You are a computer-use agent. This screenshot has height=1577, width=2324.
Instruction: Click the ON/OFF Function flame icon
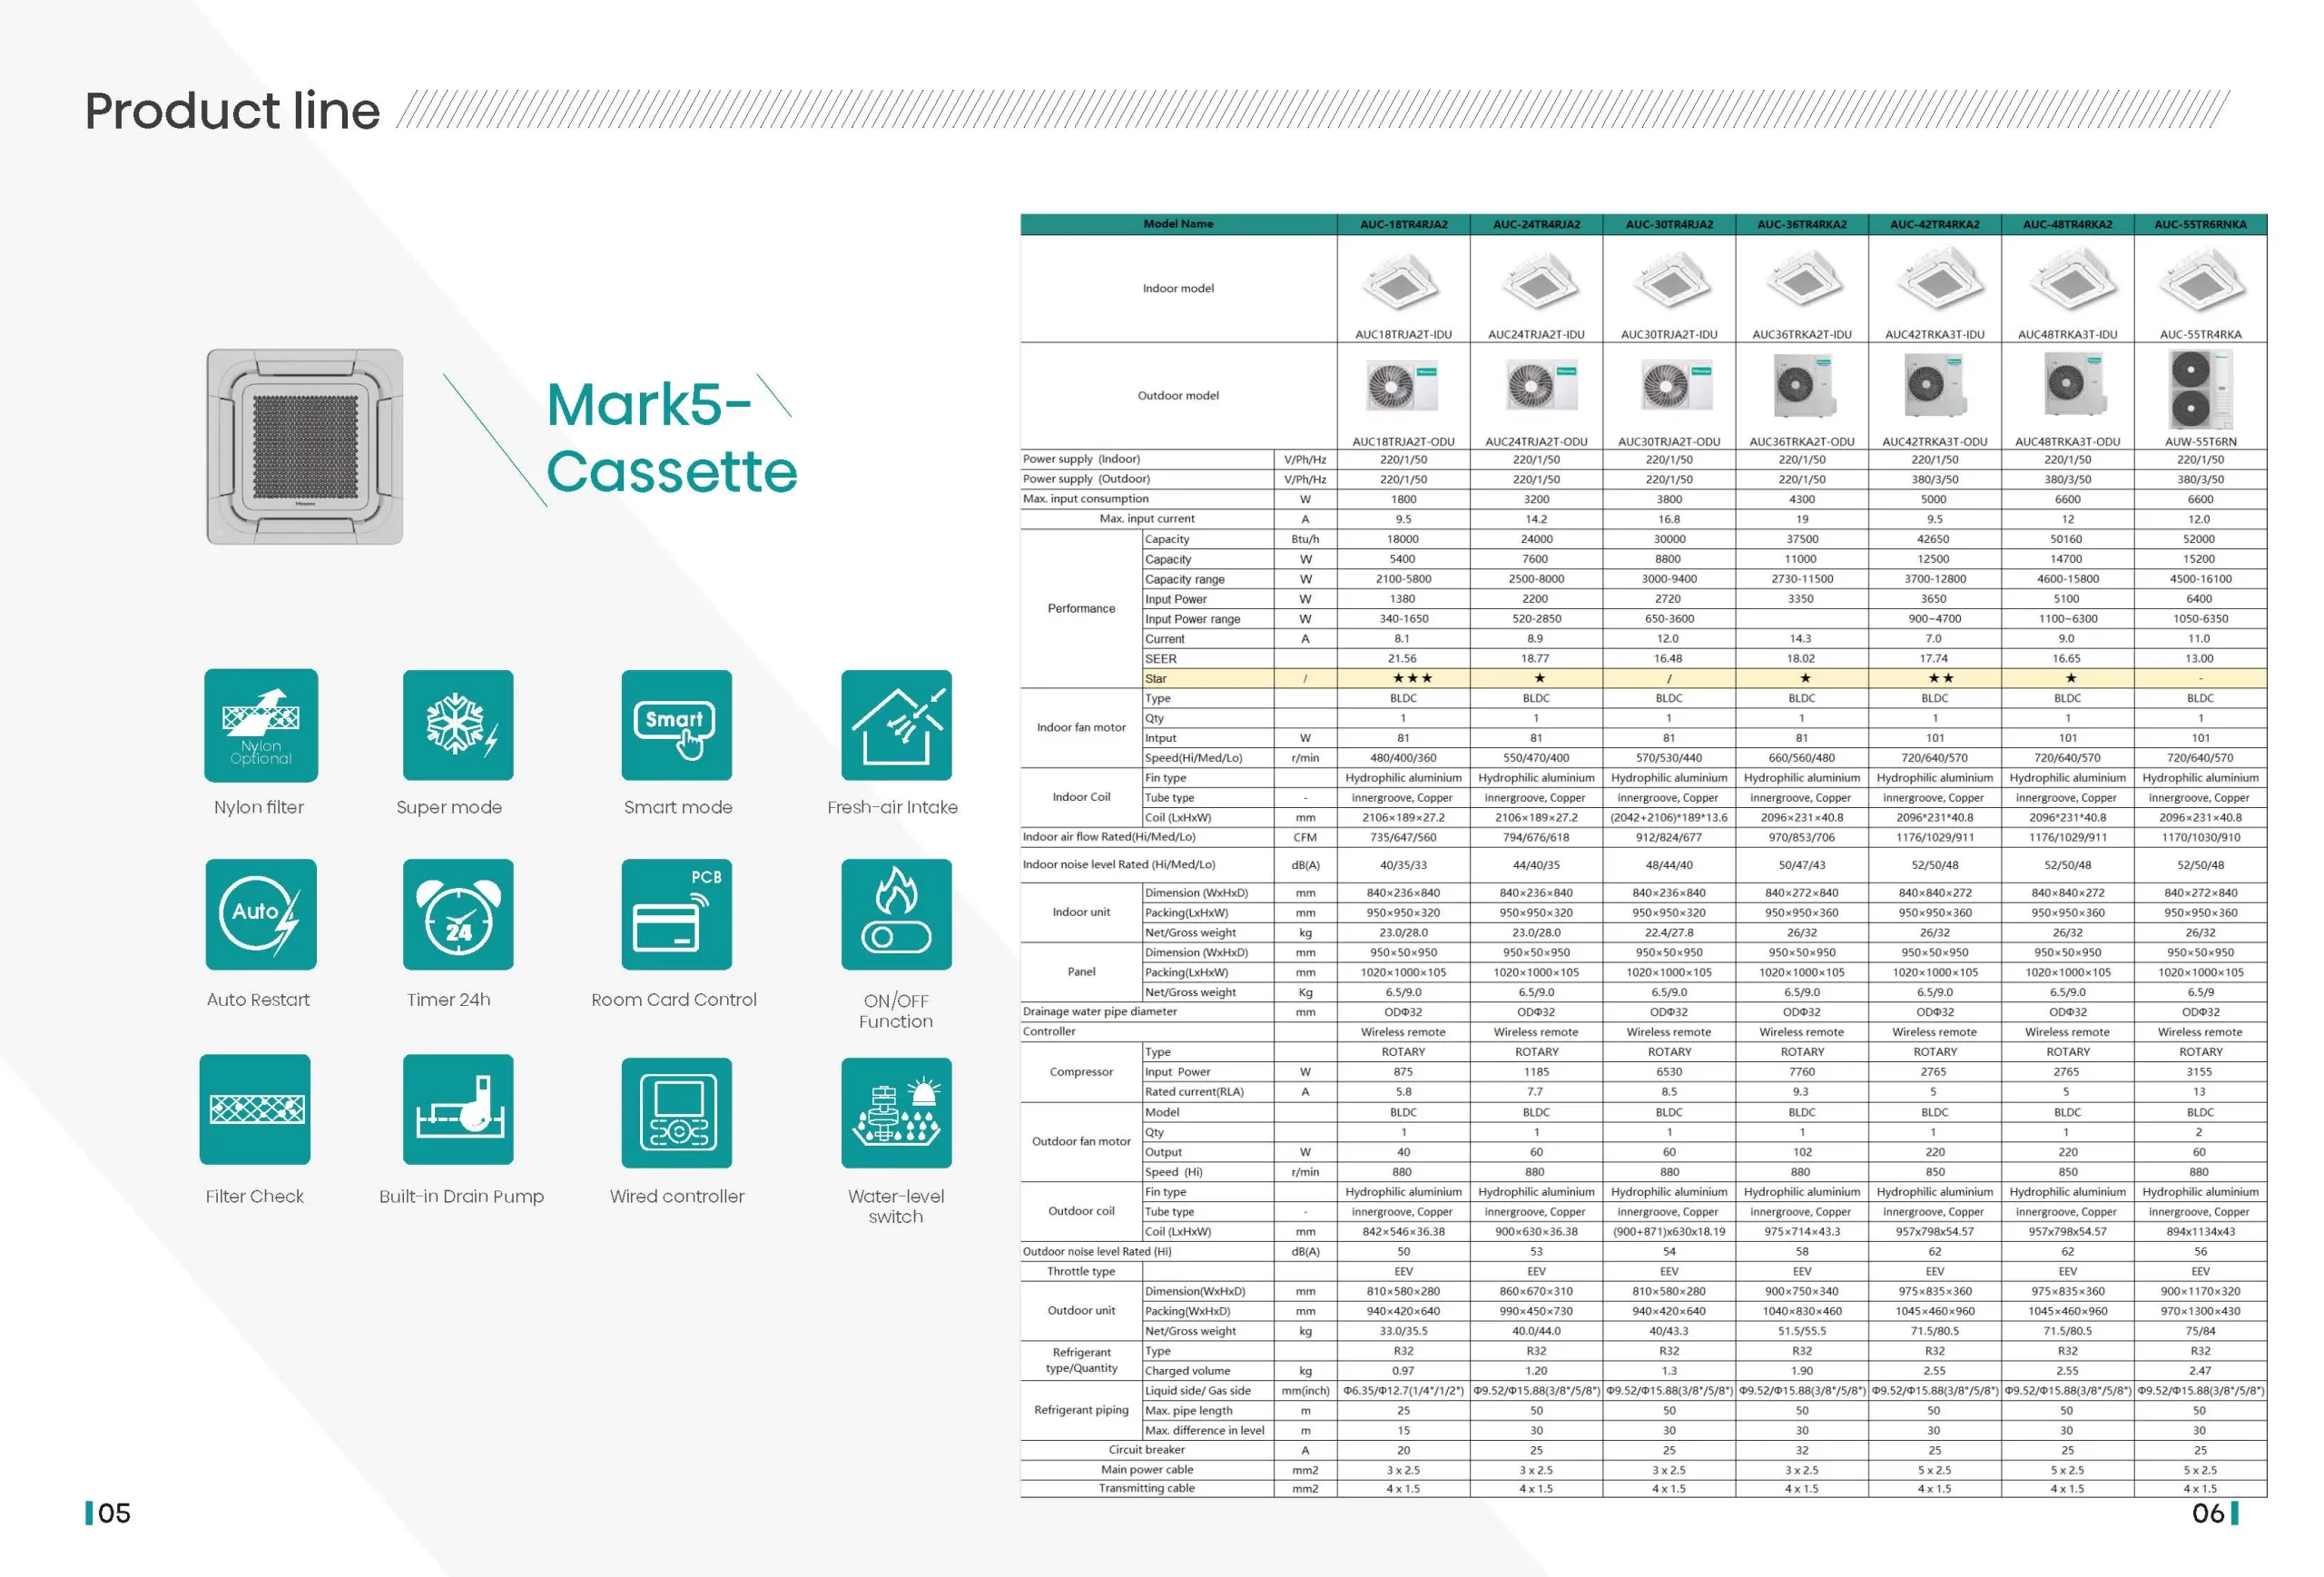click(x=896, y=914)
